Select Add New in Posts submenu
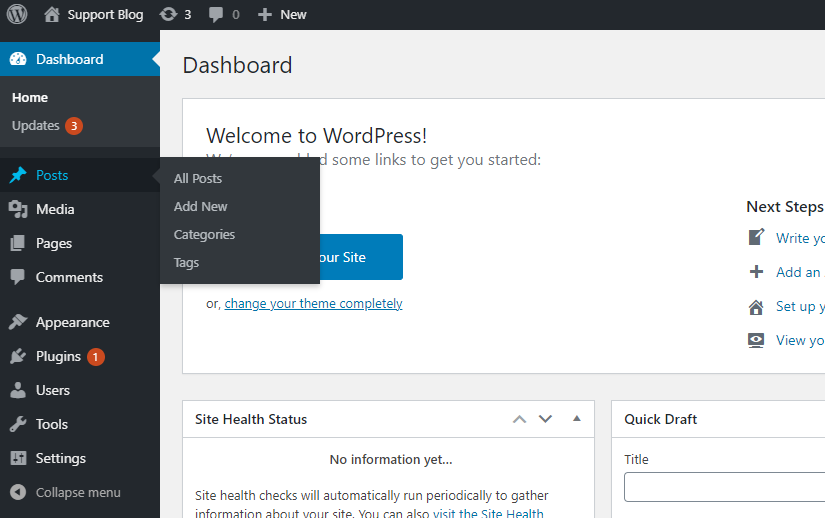The image size is (825, 518). click(x=201, y=206)
